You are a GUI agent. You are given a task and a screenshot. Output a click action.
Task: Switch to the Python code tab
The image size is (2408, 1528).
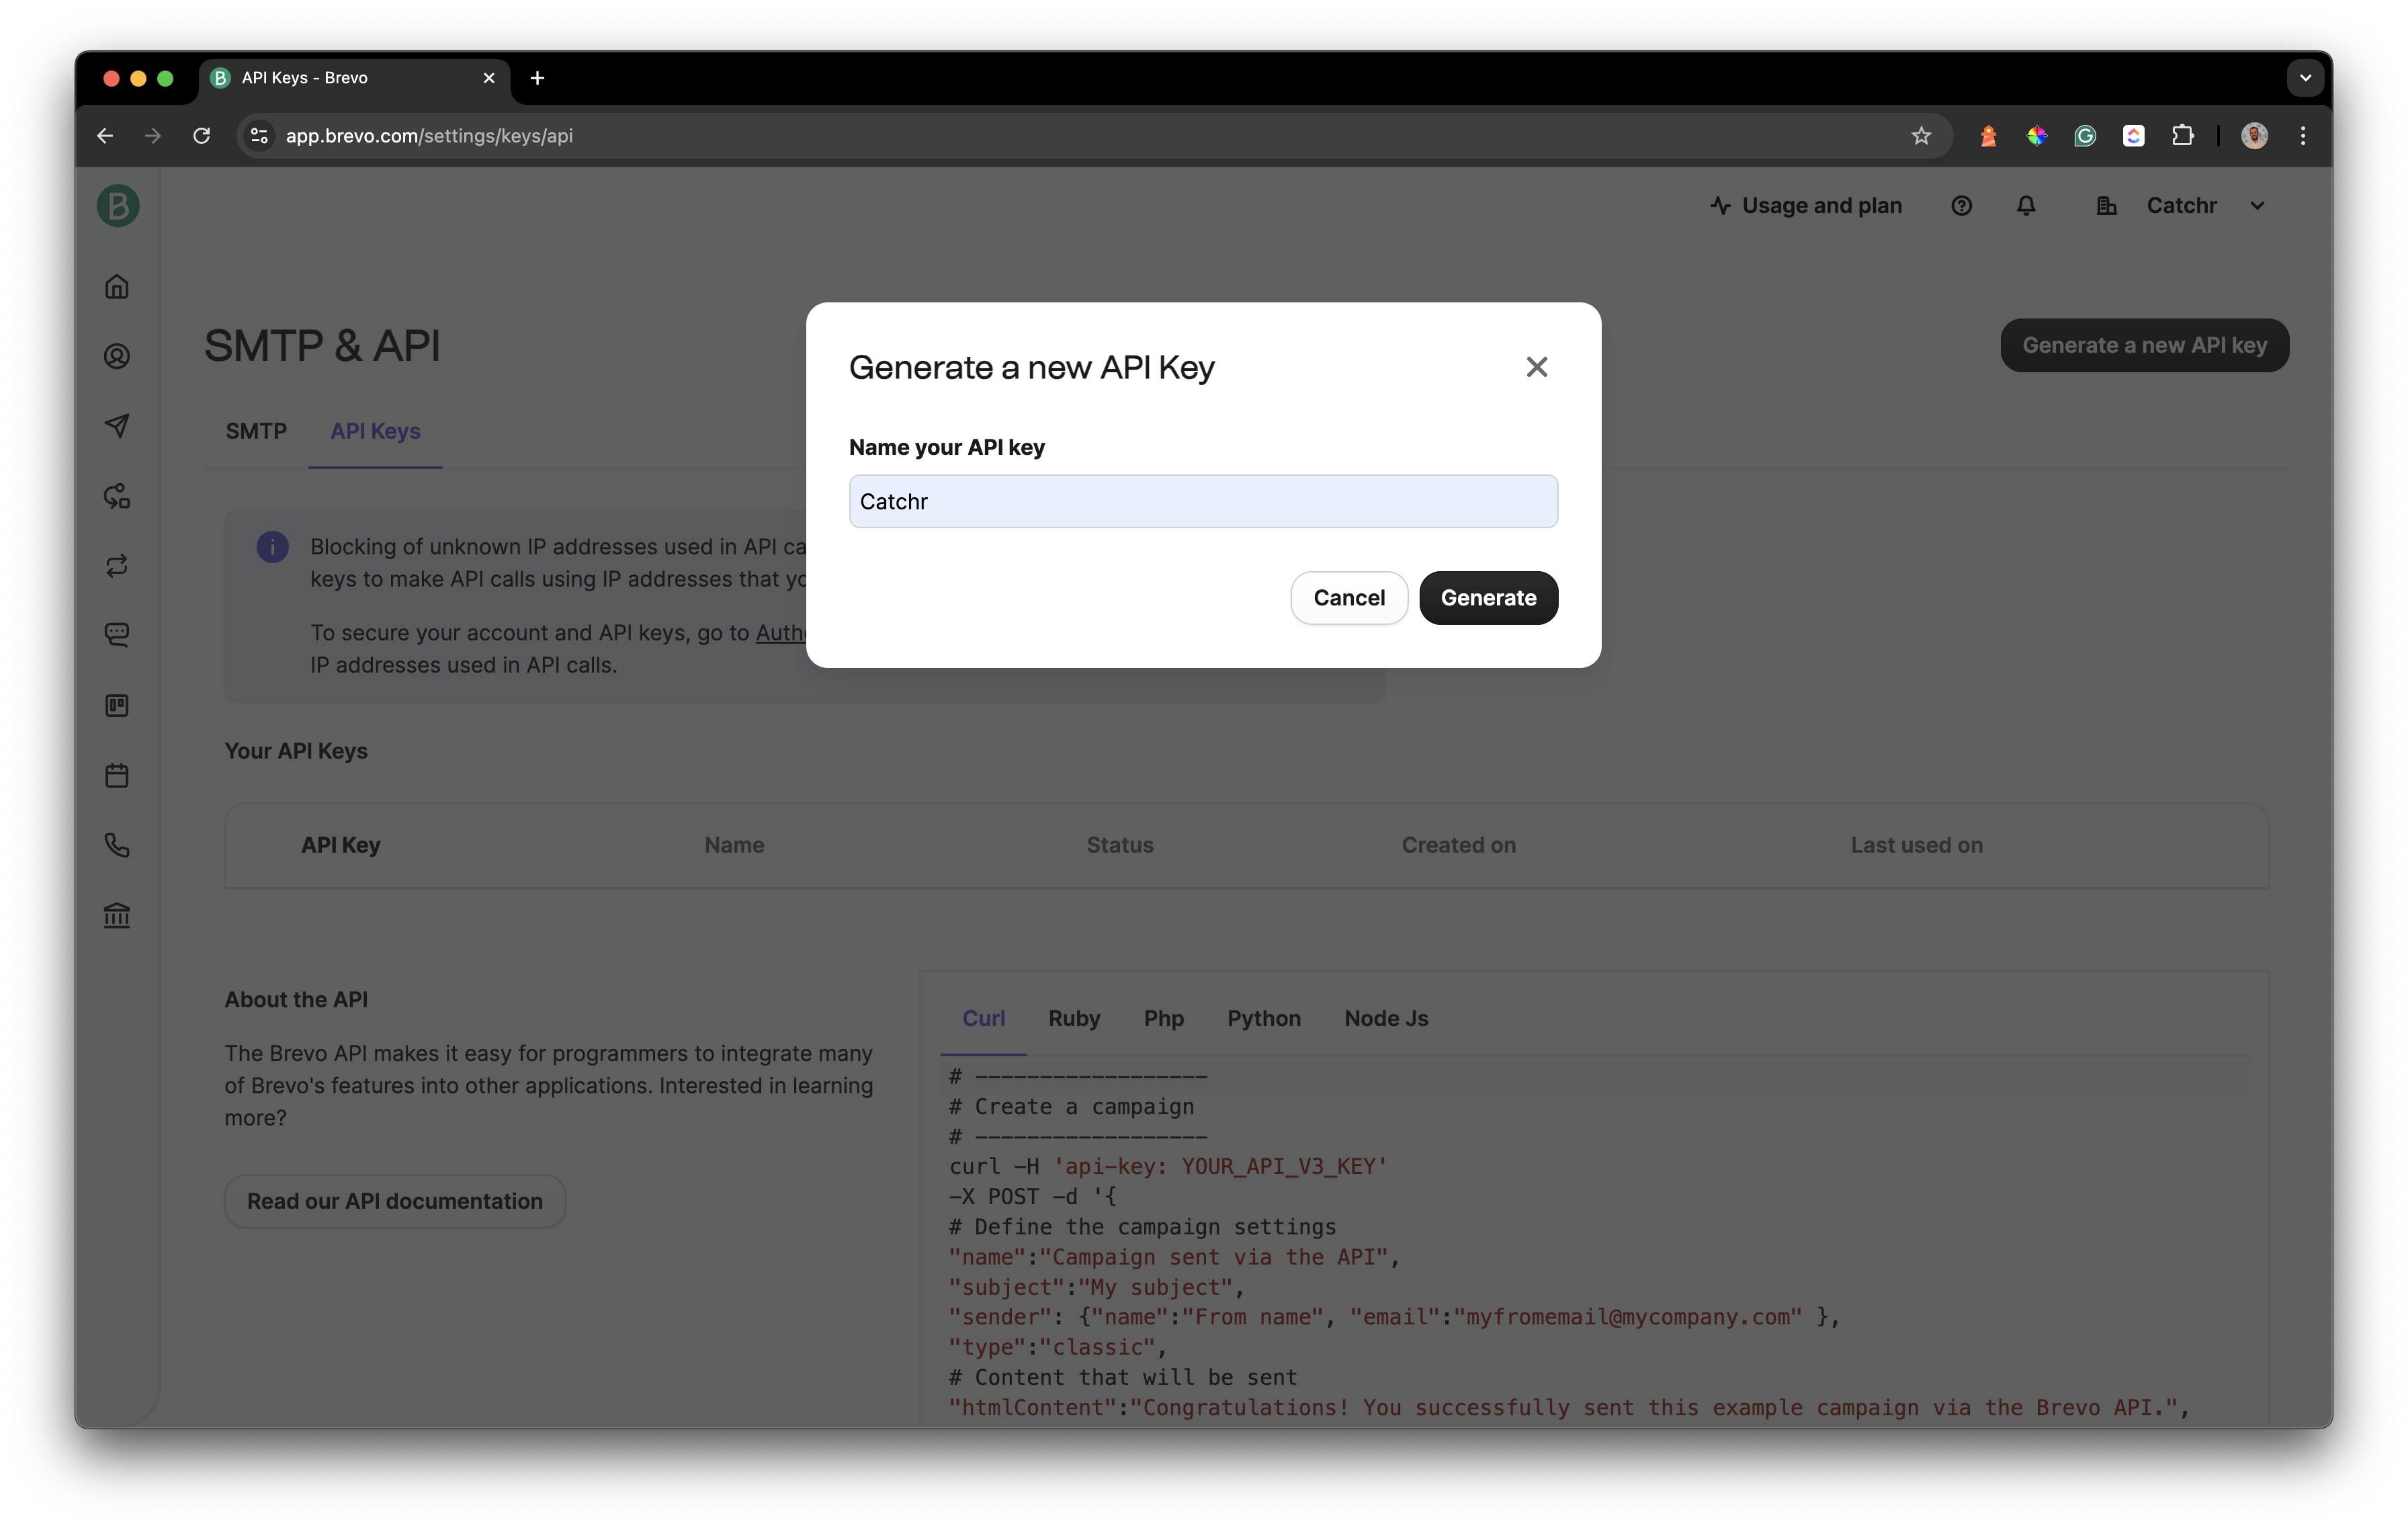pos(1264,1018)
